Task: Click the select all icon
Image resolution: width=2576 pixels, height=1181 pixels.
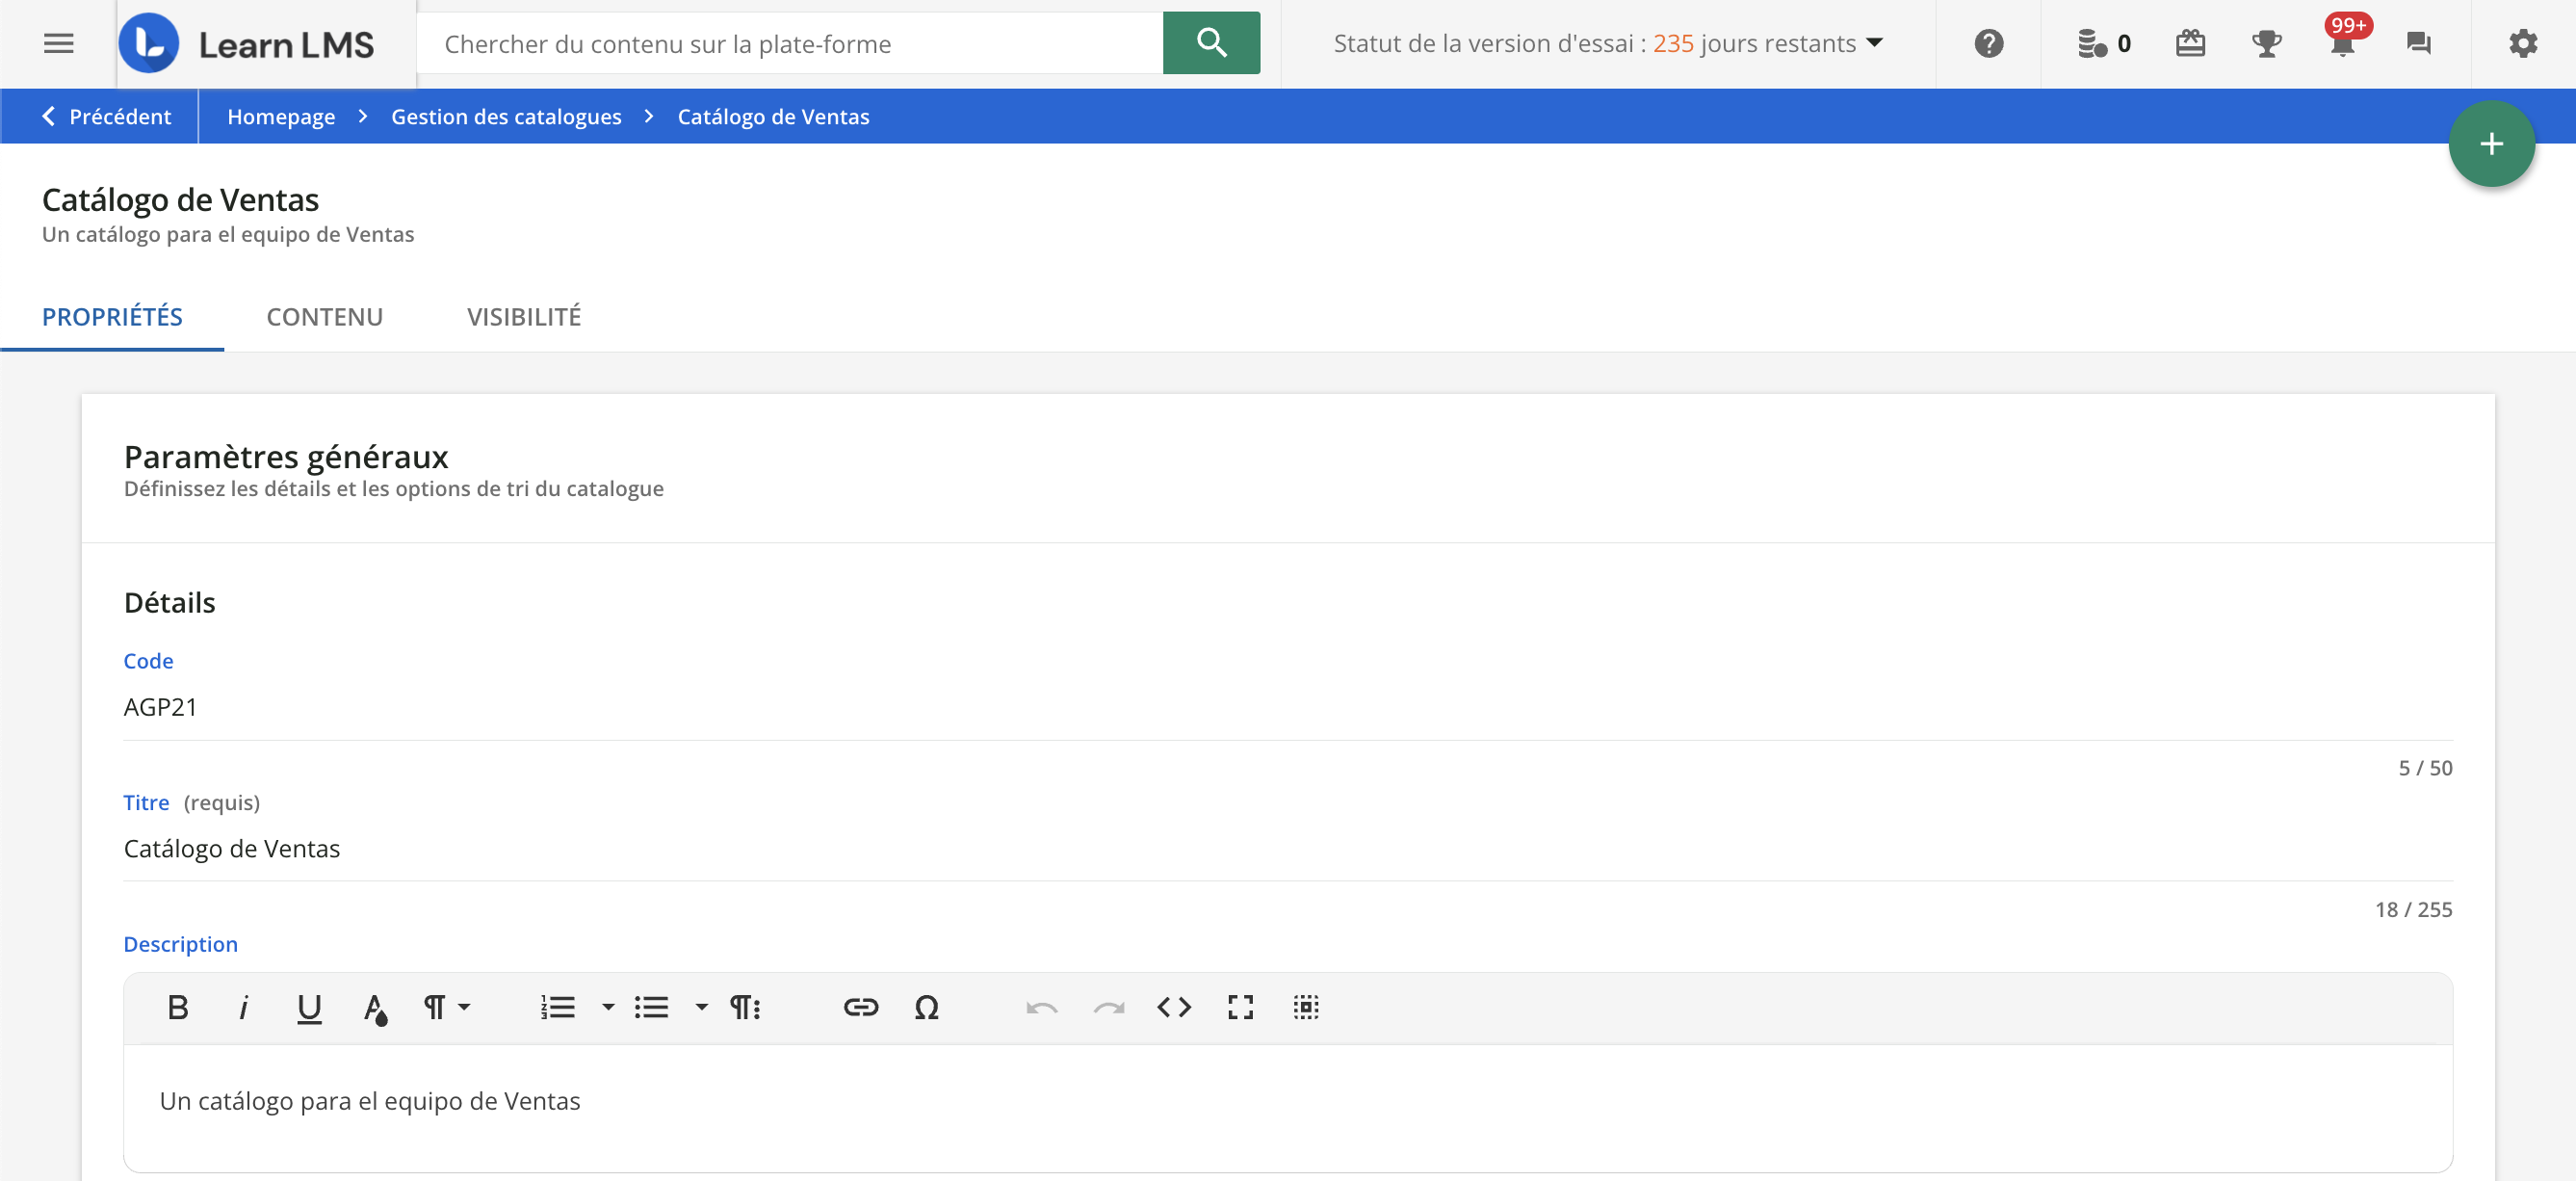Action: [x=1306, y=1007]
